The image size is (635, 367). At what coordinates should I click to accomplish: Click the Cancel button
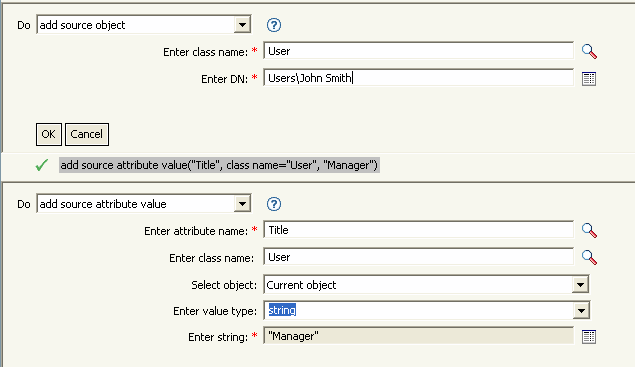[x=87, y=134]
